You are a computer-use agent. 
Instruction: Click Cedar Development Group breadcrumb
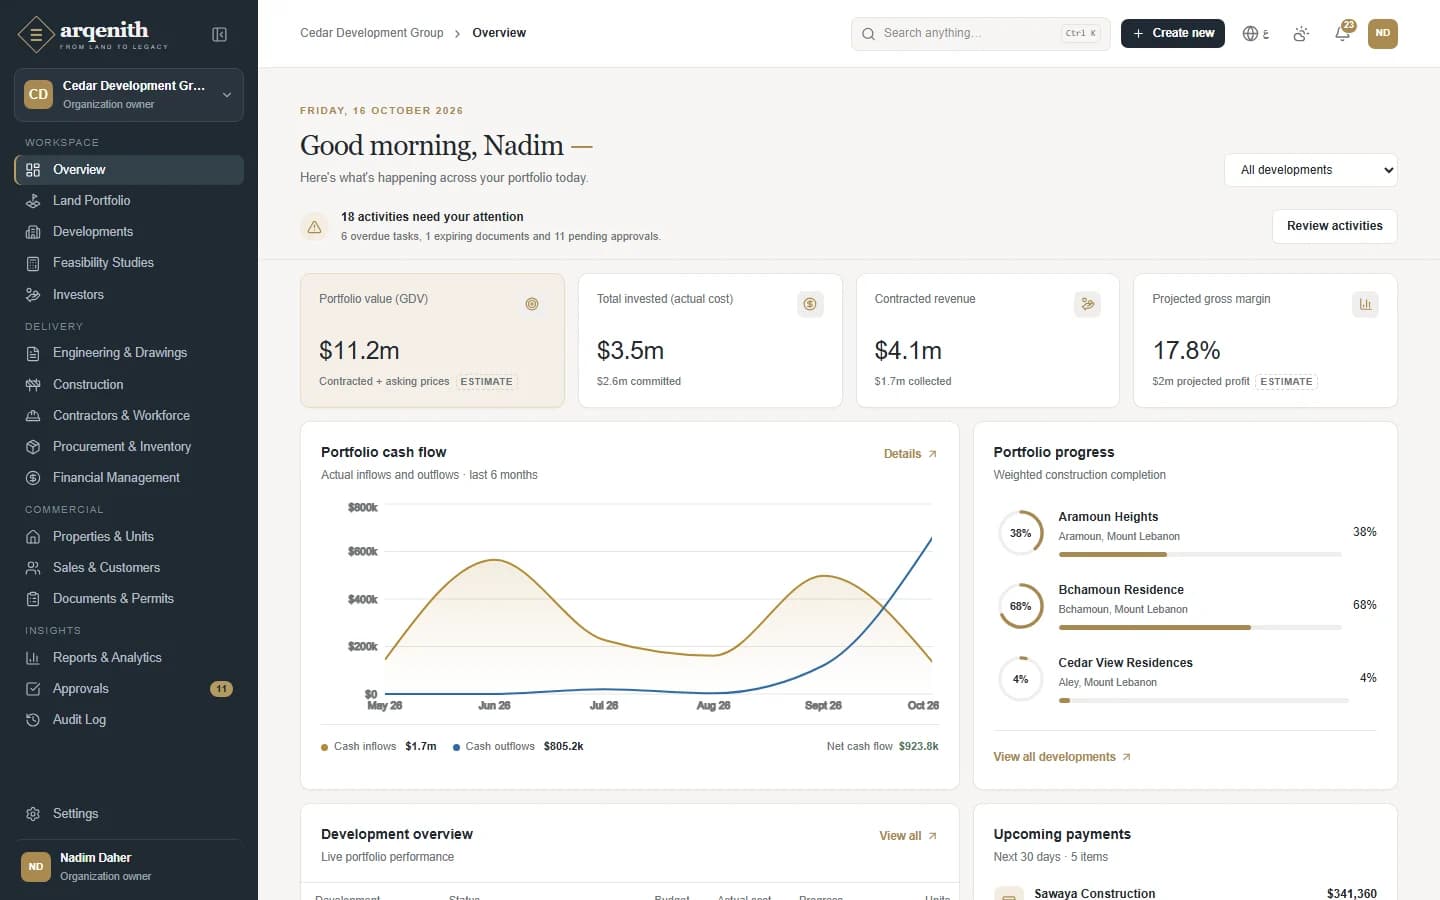point(372,33)
